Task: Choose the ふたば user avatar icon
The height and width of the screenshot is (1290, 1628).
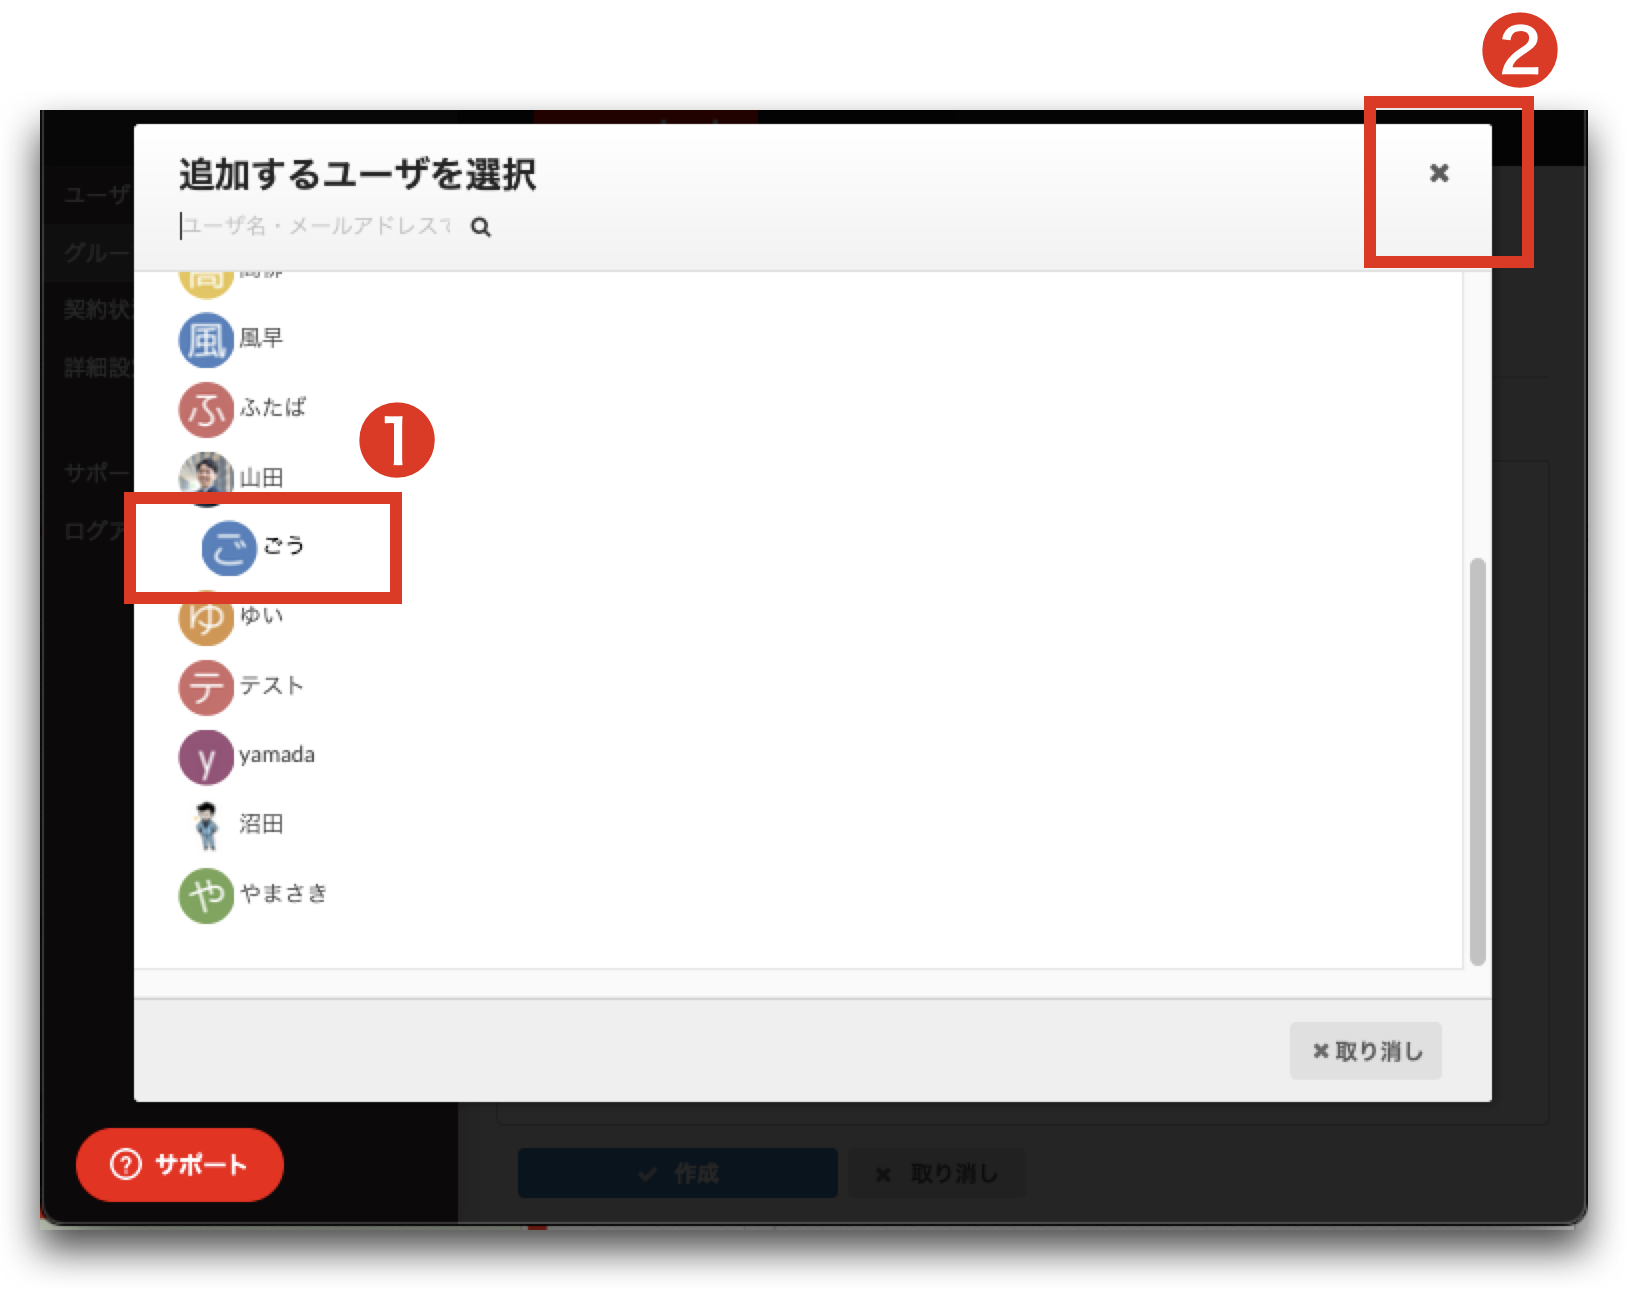Action: [206, 410]
